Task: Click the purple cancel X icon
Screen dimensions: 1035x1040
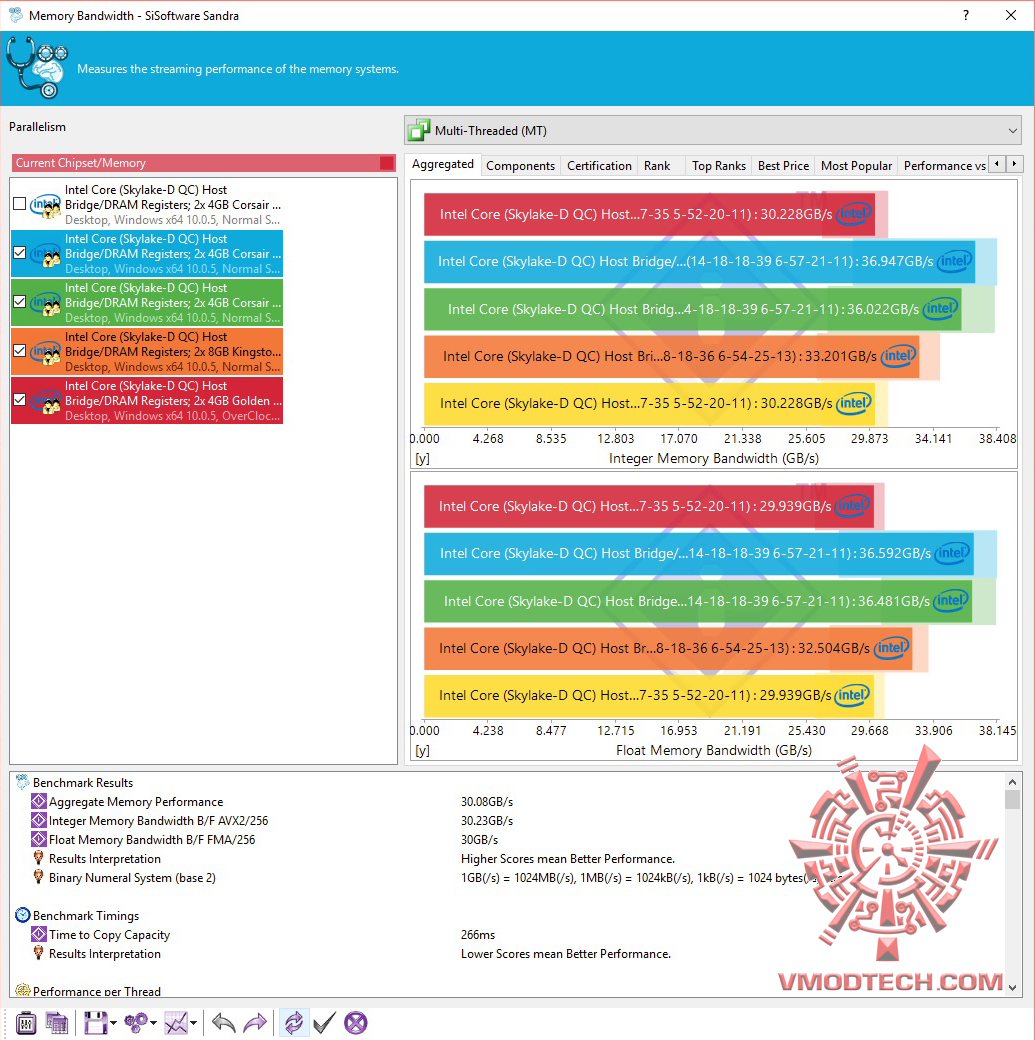Action: click(x=356, y=1023)
